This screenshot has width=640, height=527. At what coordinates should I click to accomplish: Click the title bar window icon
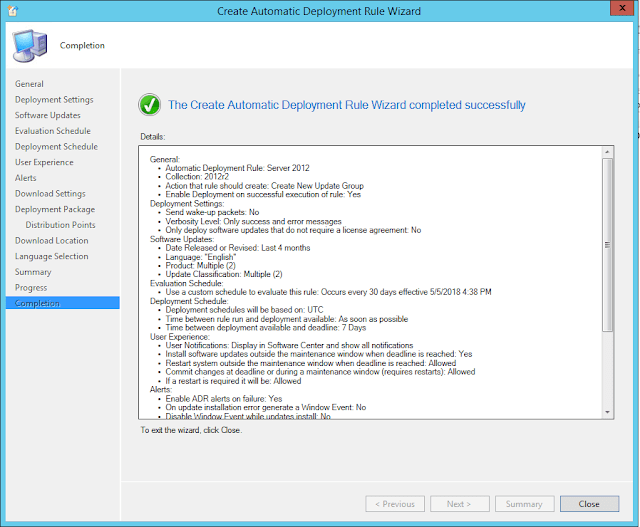[x=10, y=10]
